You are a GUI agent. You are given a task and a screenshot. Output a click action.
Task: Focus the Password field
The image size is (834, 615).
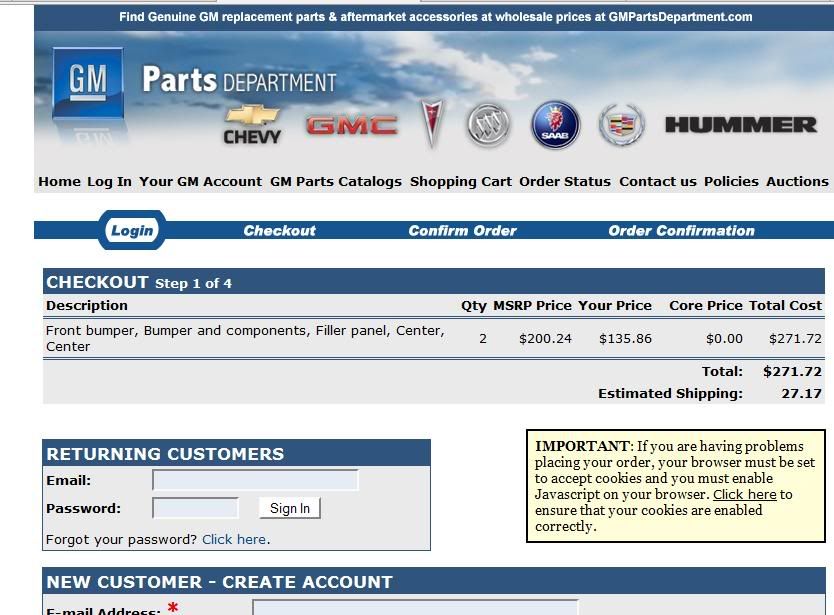click(195, 508)
